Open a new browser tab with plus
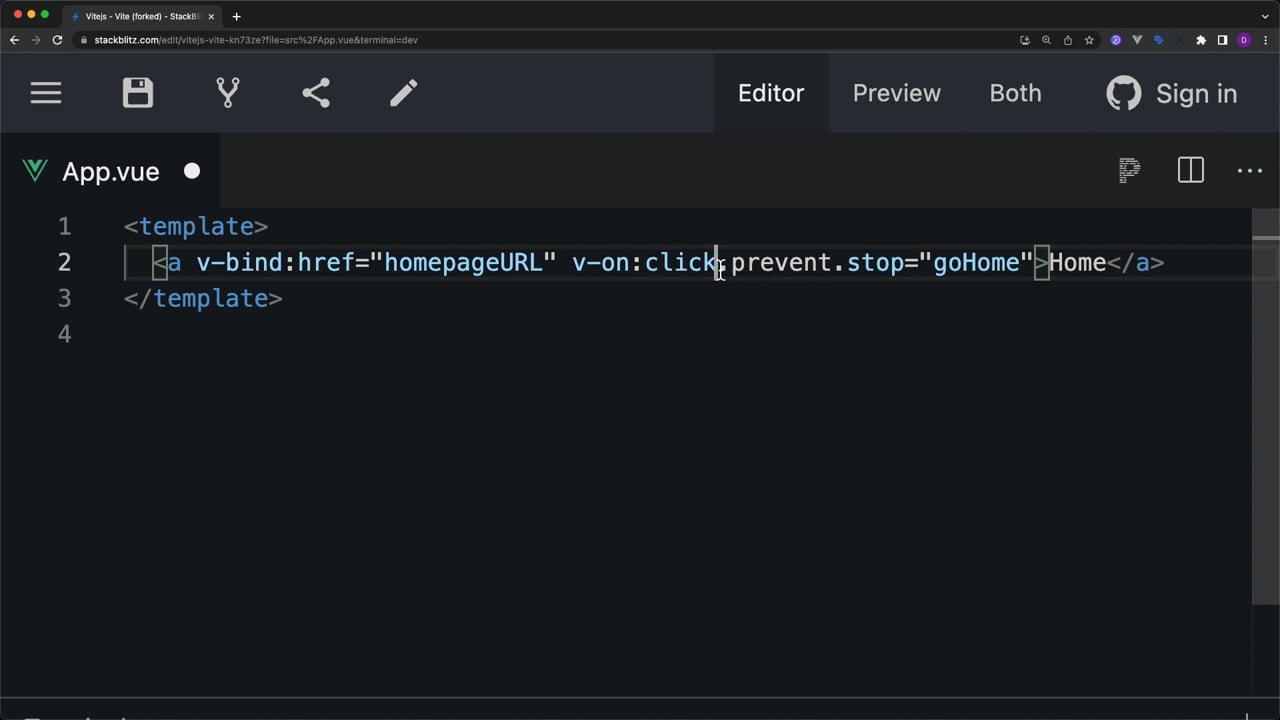 coord(236,16)
